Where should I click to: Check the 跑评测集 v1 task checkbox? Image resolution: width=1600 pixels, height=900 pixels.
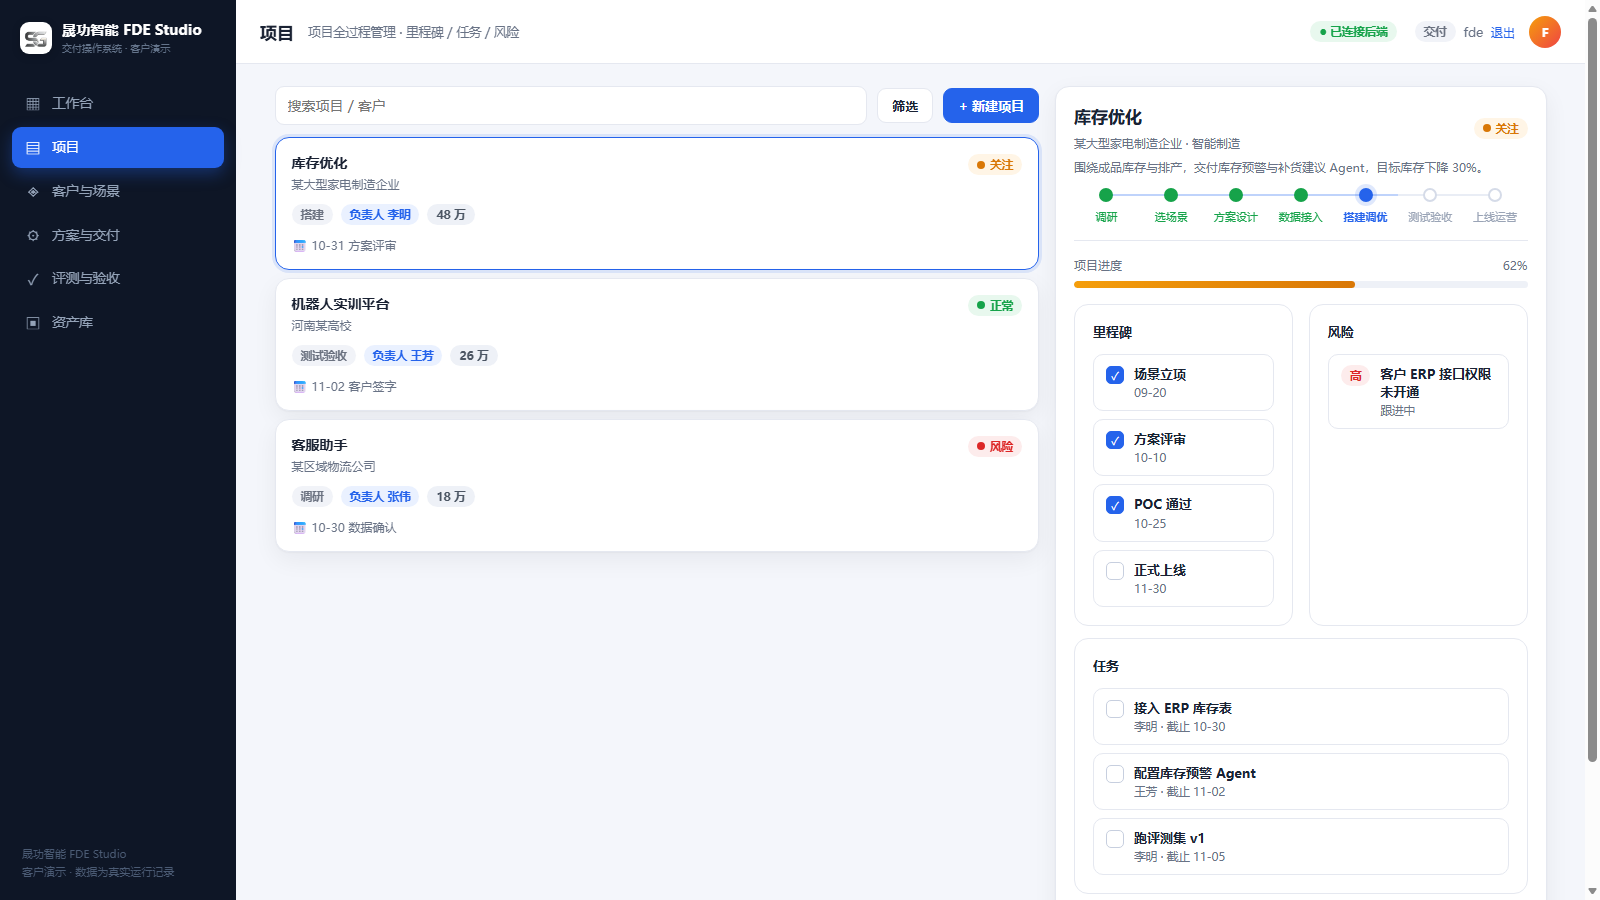[1115, 839]
